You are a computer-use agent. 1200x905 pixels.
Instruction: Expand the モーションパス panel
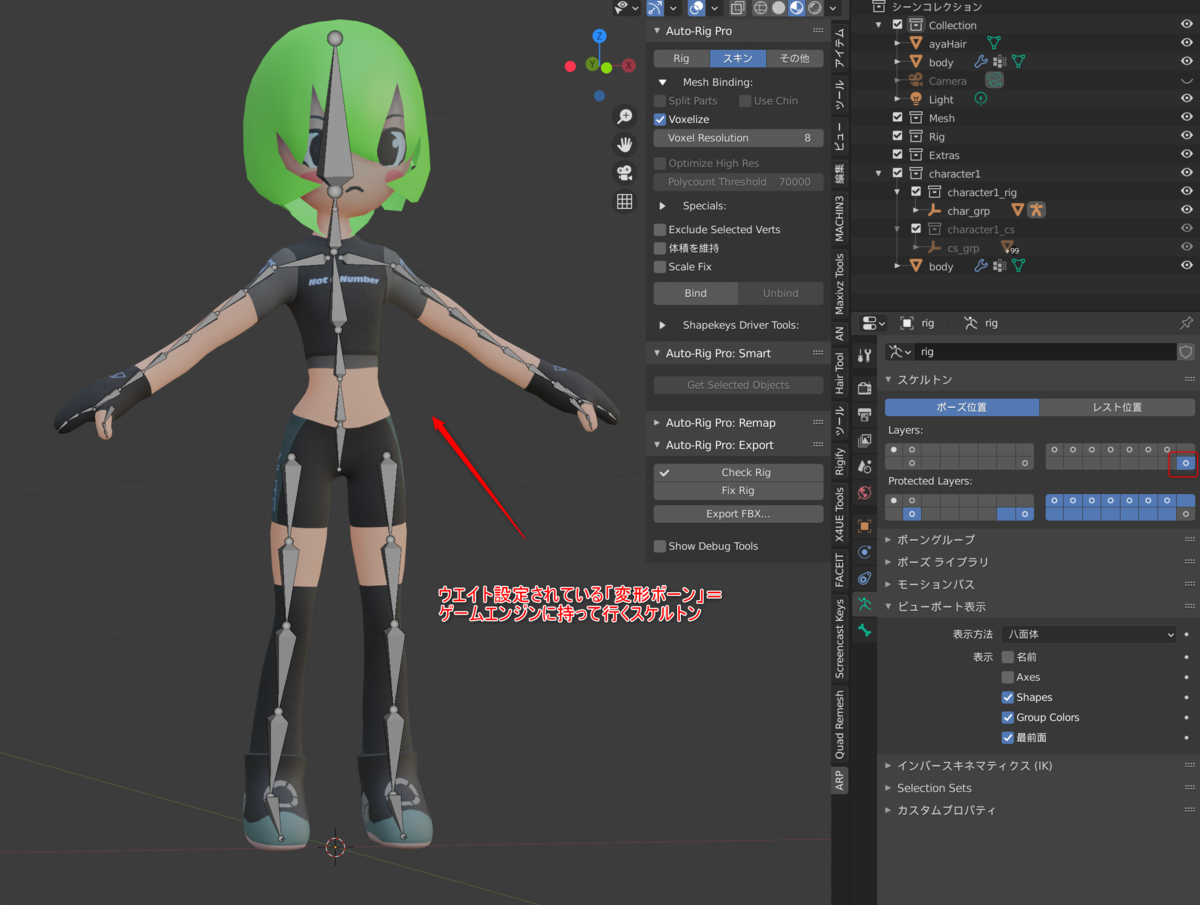(889, 584)
